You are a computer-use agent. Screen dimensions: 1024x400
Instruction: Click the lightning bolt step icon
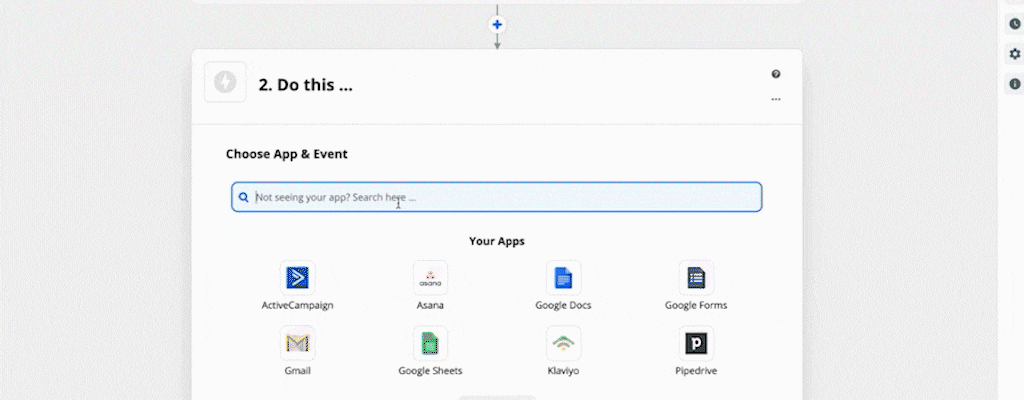(x=225, y=82)
